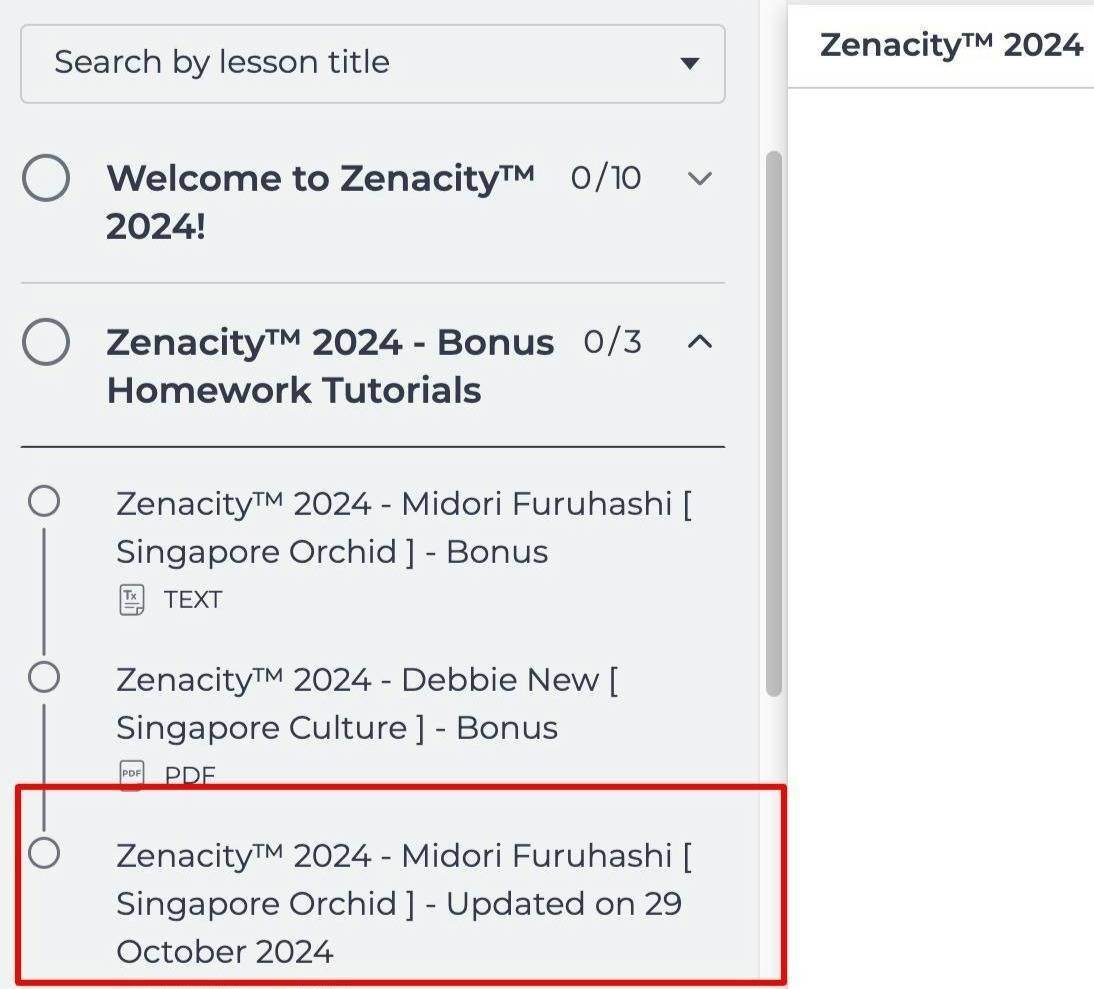Mark Midori Furuhashi Bonus lesson circle
Viewport: 1094px width, 989px height.
[44, 501]
